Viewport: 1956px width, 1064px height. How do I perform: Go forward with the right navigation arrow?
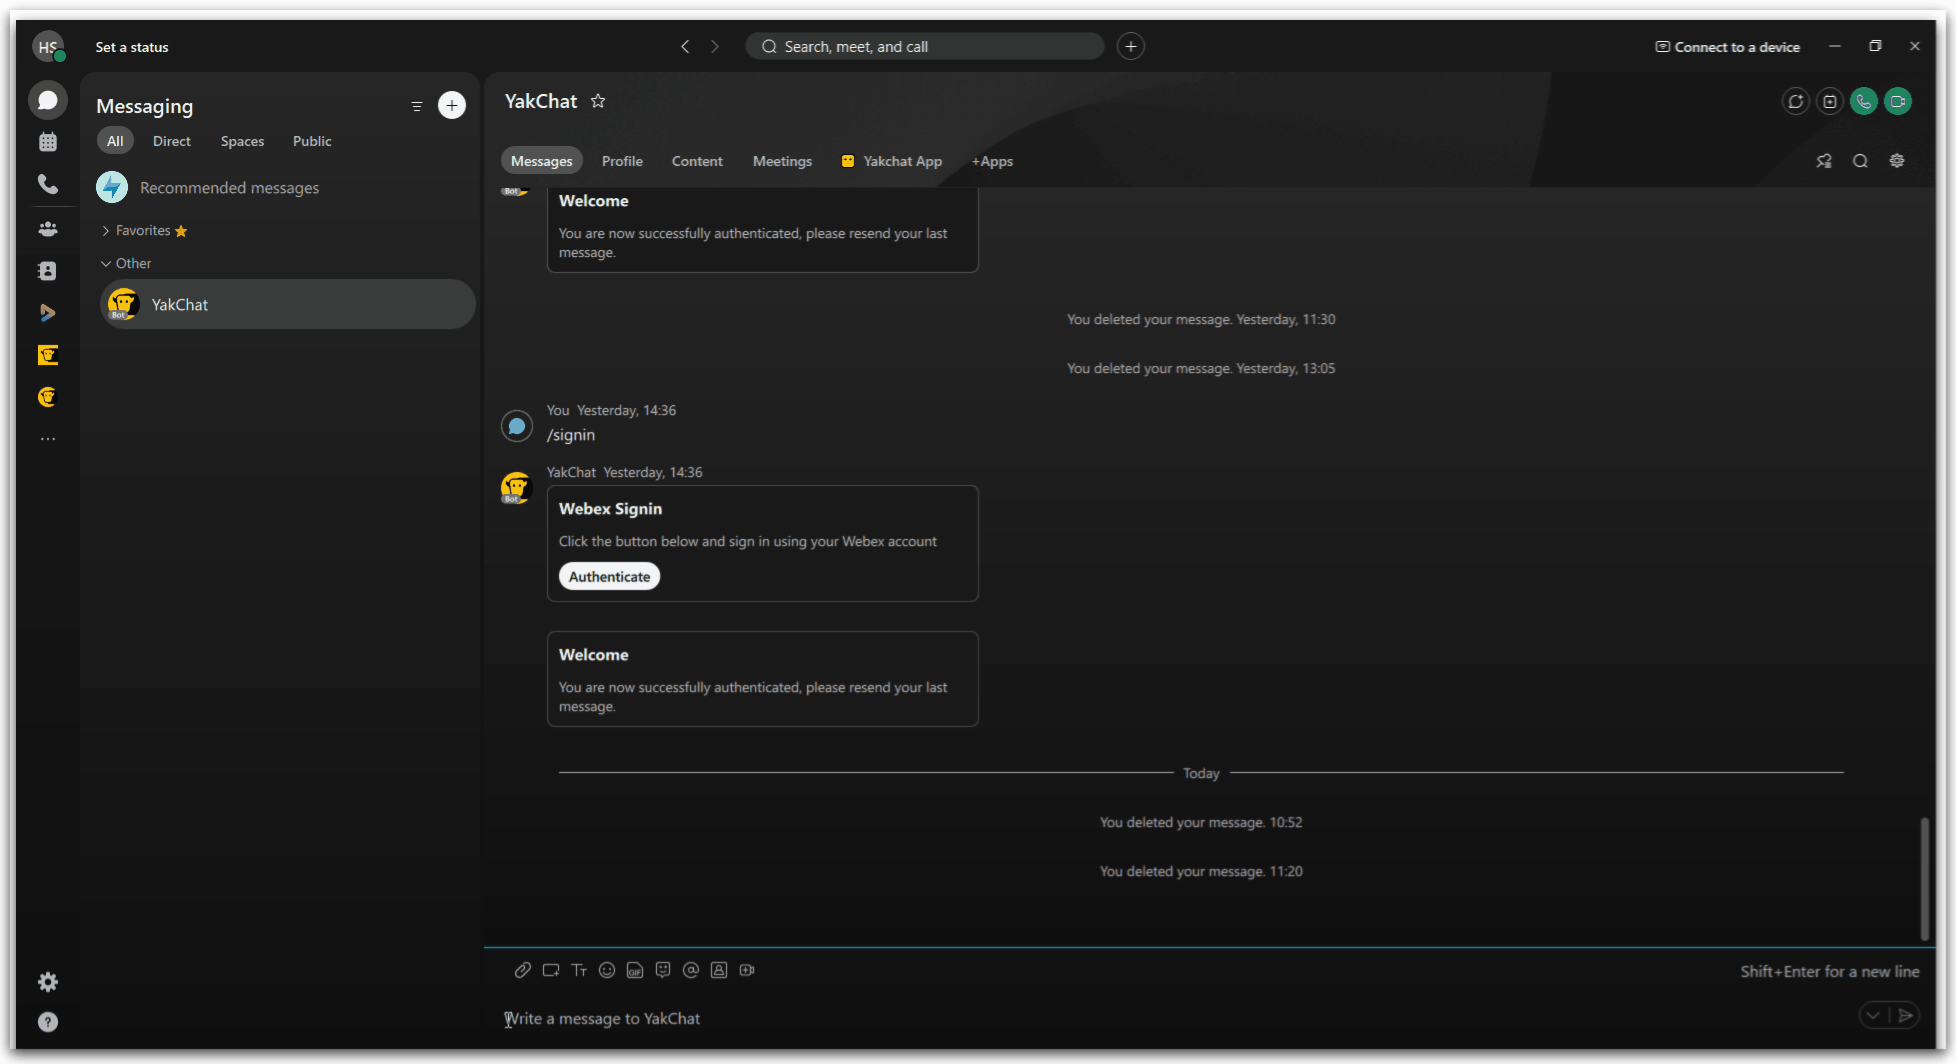(714, 46)
